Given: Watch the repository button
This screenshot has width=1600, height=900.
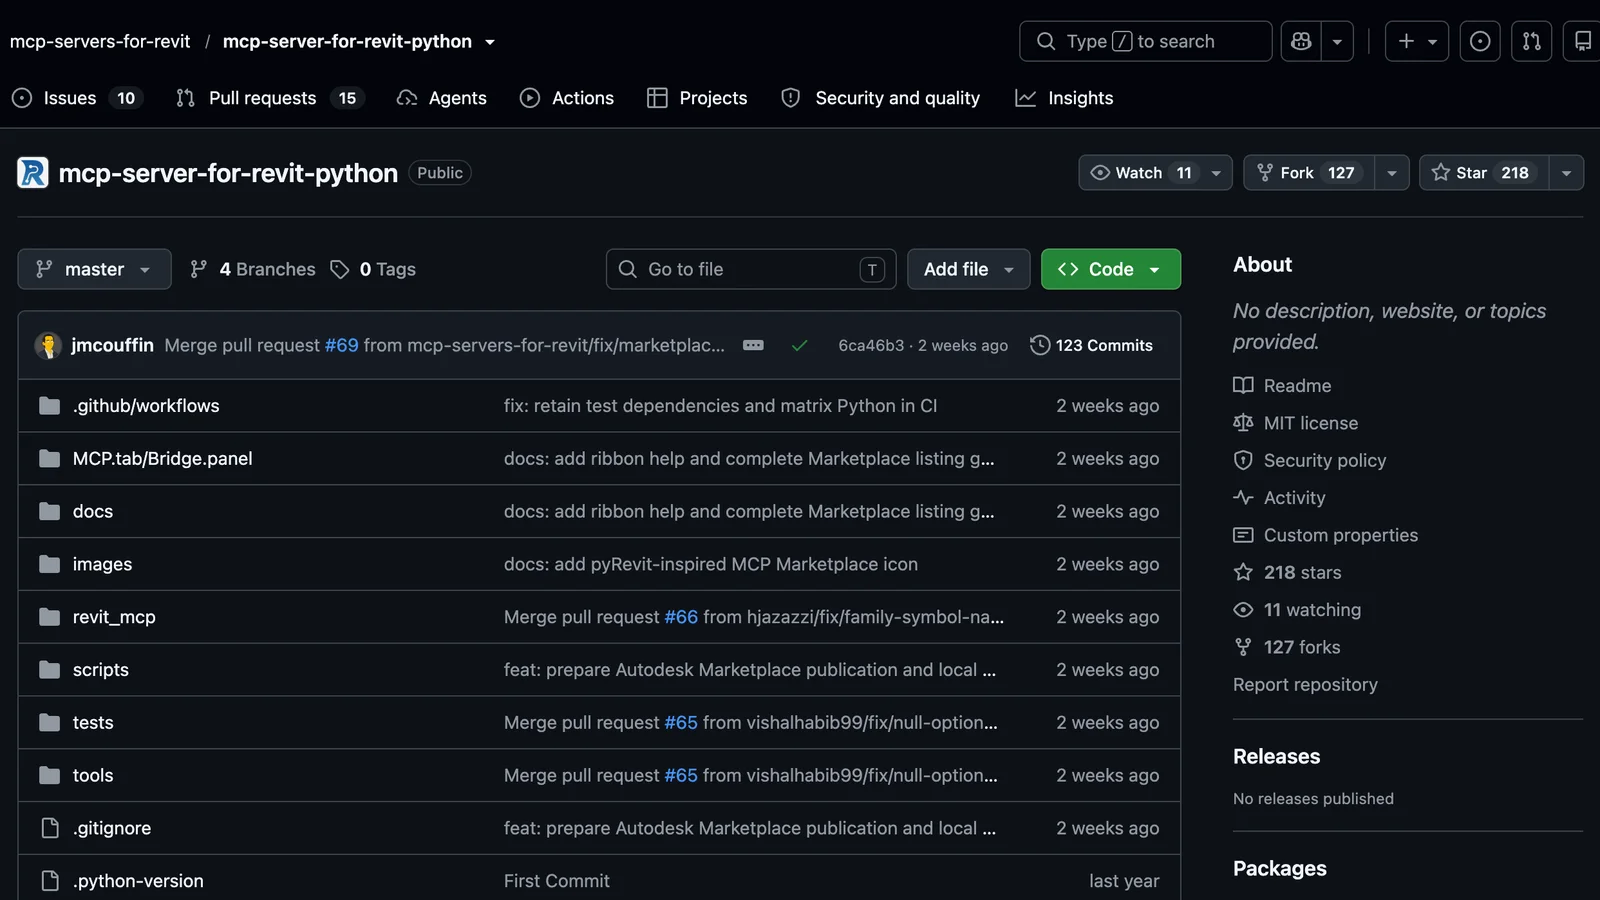Looking at the screenshot, I should click(1155, 173).
